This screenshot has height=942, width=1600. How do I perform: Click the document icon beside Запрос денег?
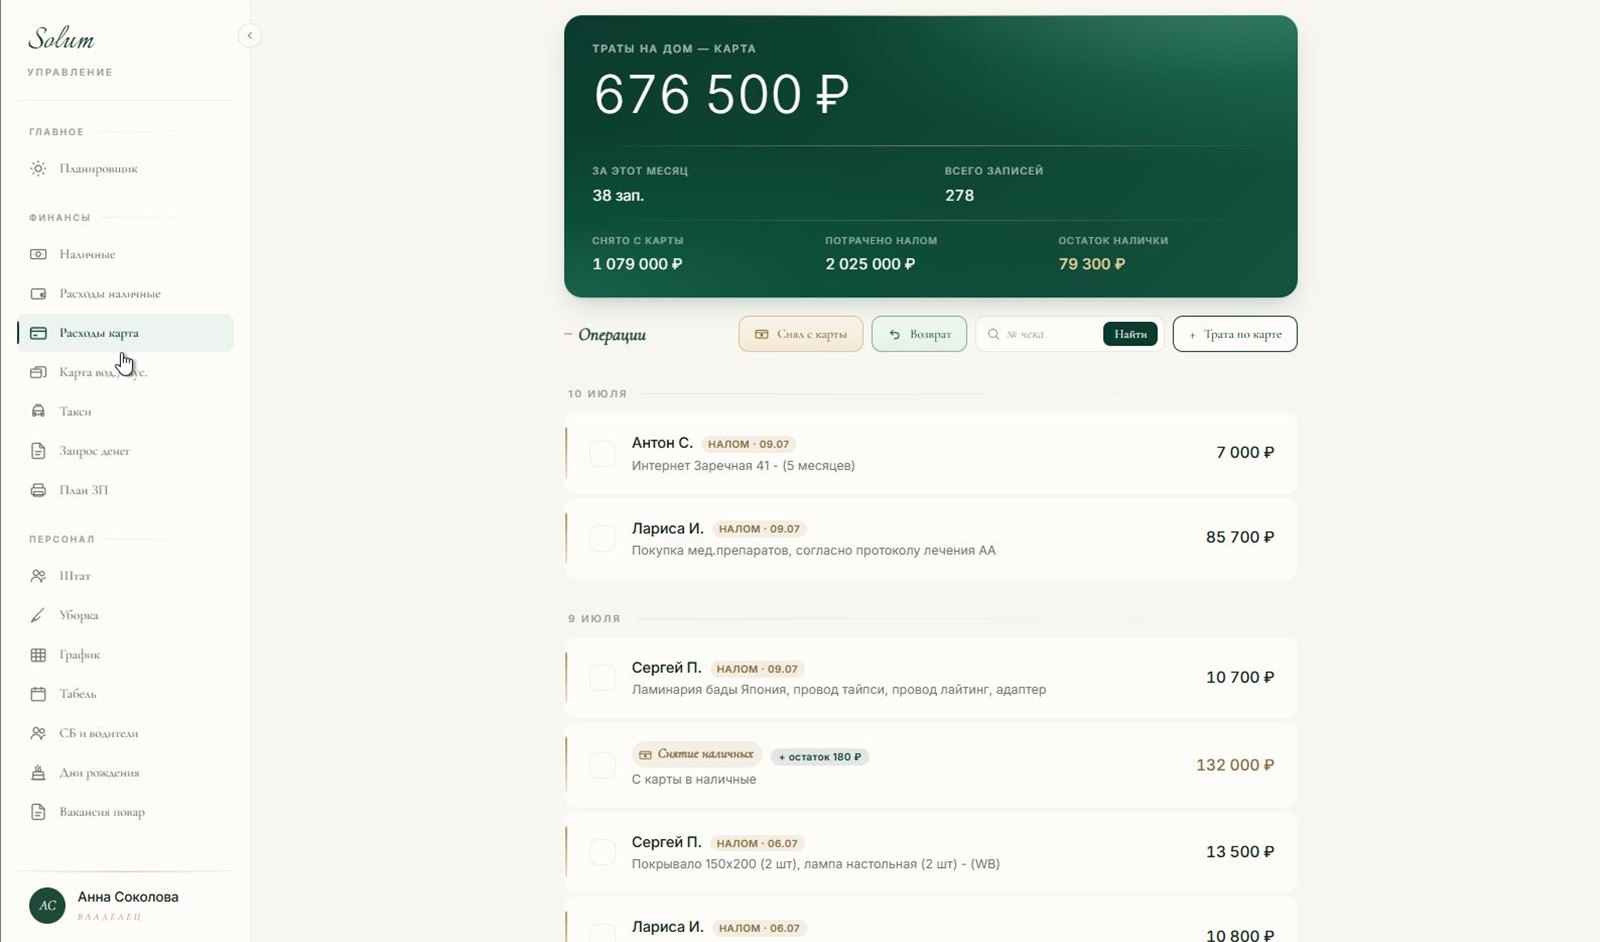click(38, 451)
